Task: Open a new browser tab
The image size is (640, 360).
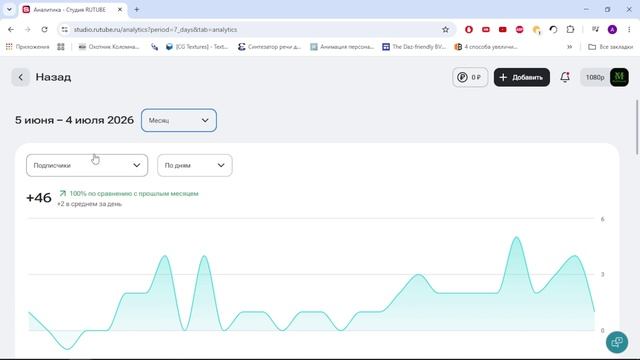Action: point(137,9)
